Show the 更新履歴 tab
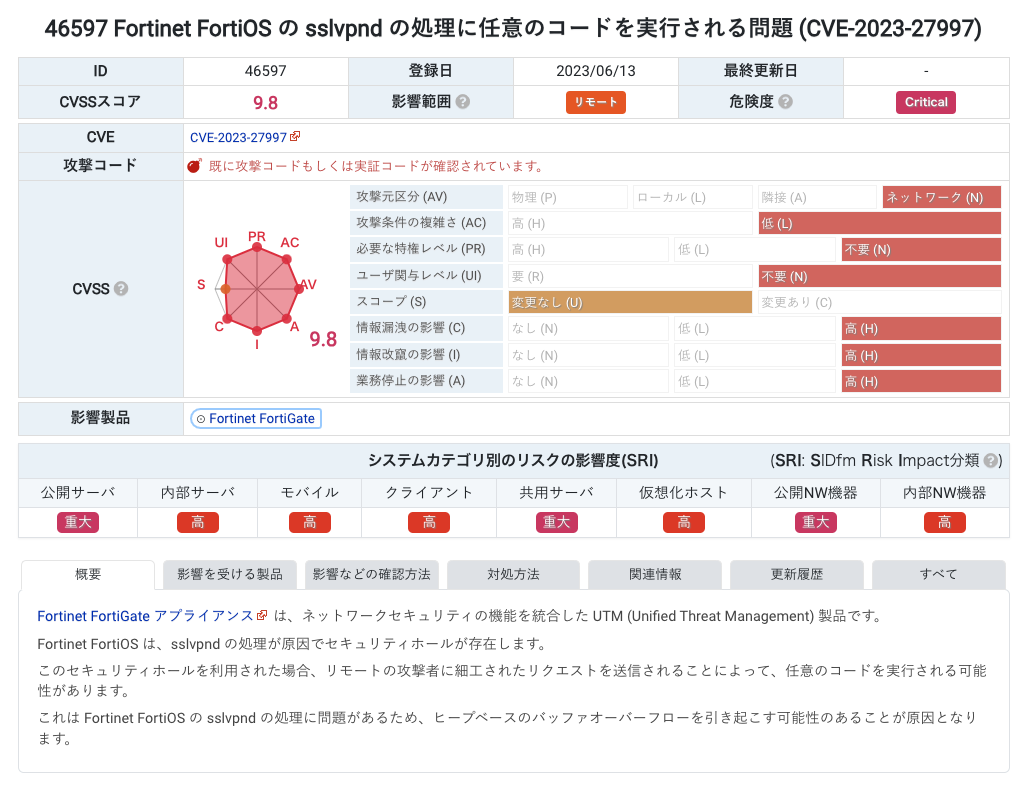The height and width of the screenshot is (787, 1028). (797, 575)
